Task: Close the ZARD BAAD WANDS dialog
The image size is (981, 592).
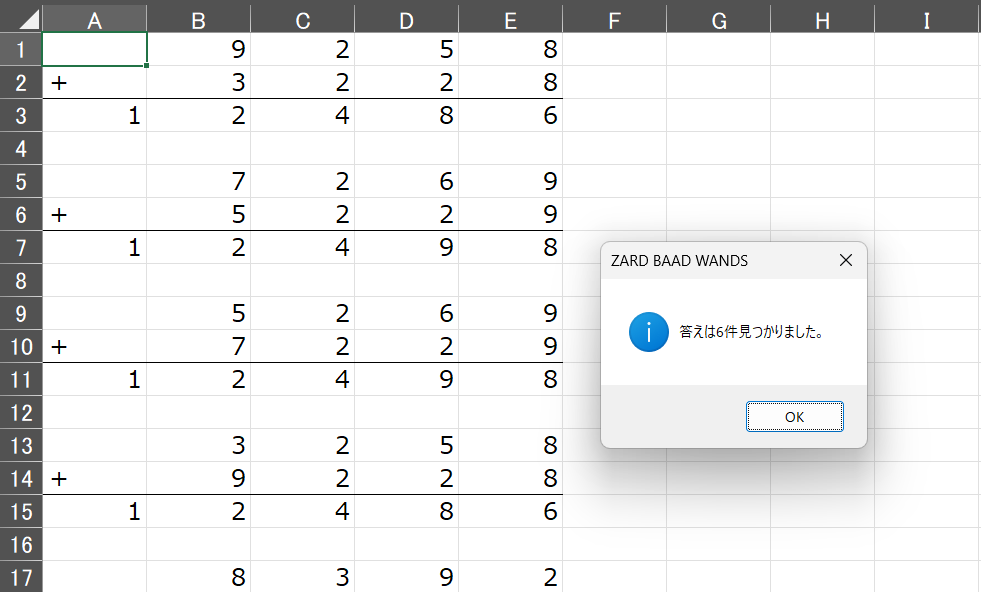Action: click(x=846, y=260)
